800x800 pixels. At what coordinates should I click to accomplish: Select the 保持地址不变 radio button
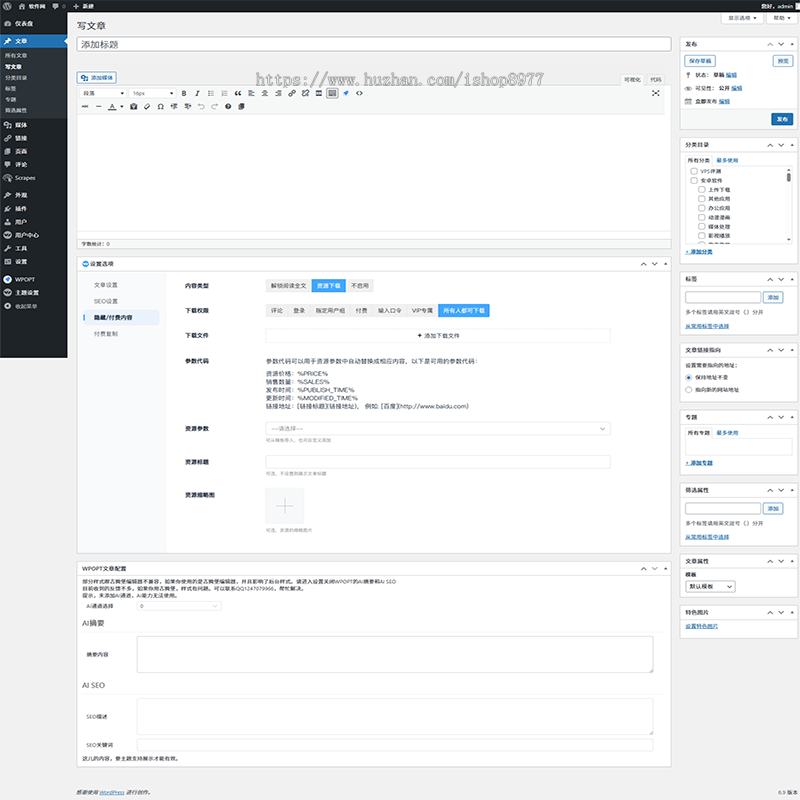click(x=689, y=378)
